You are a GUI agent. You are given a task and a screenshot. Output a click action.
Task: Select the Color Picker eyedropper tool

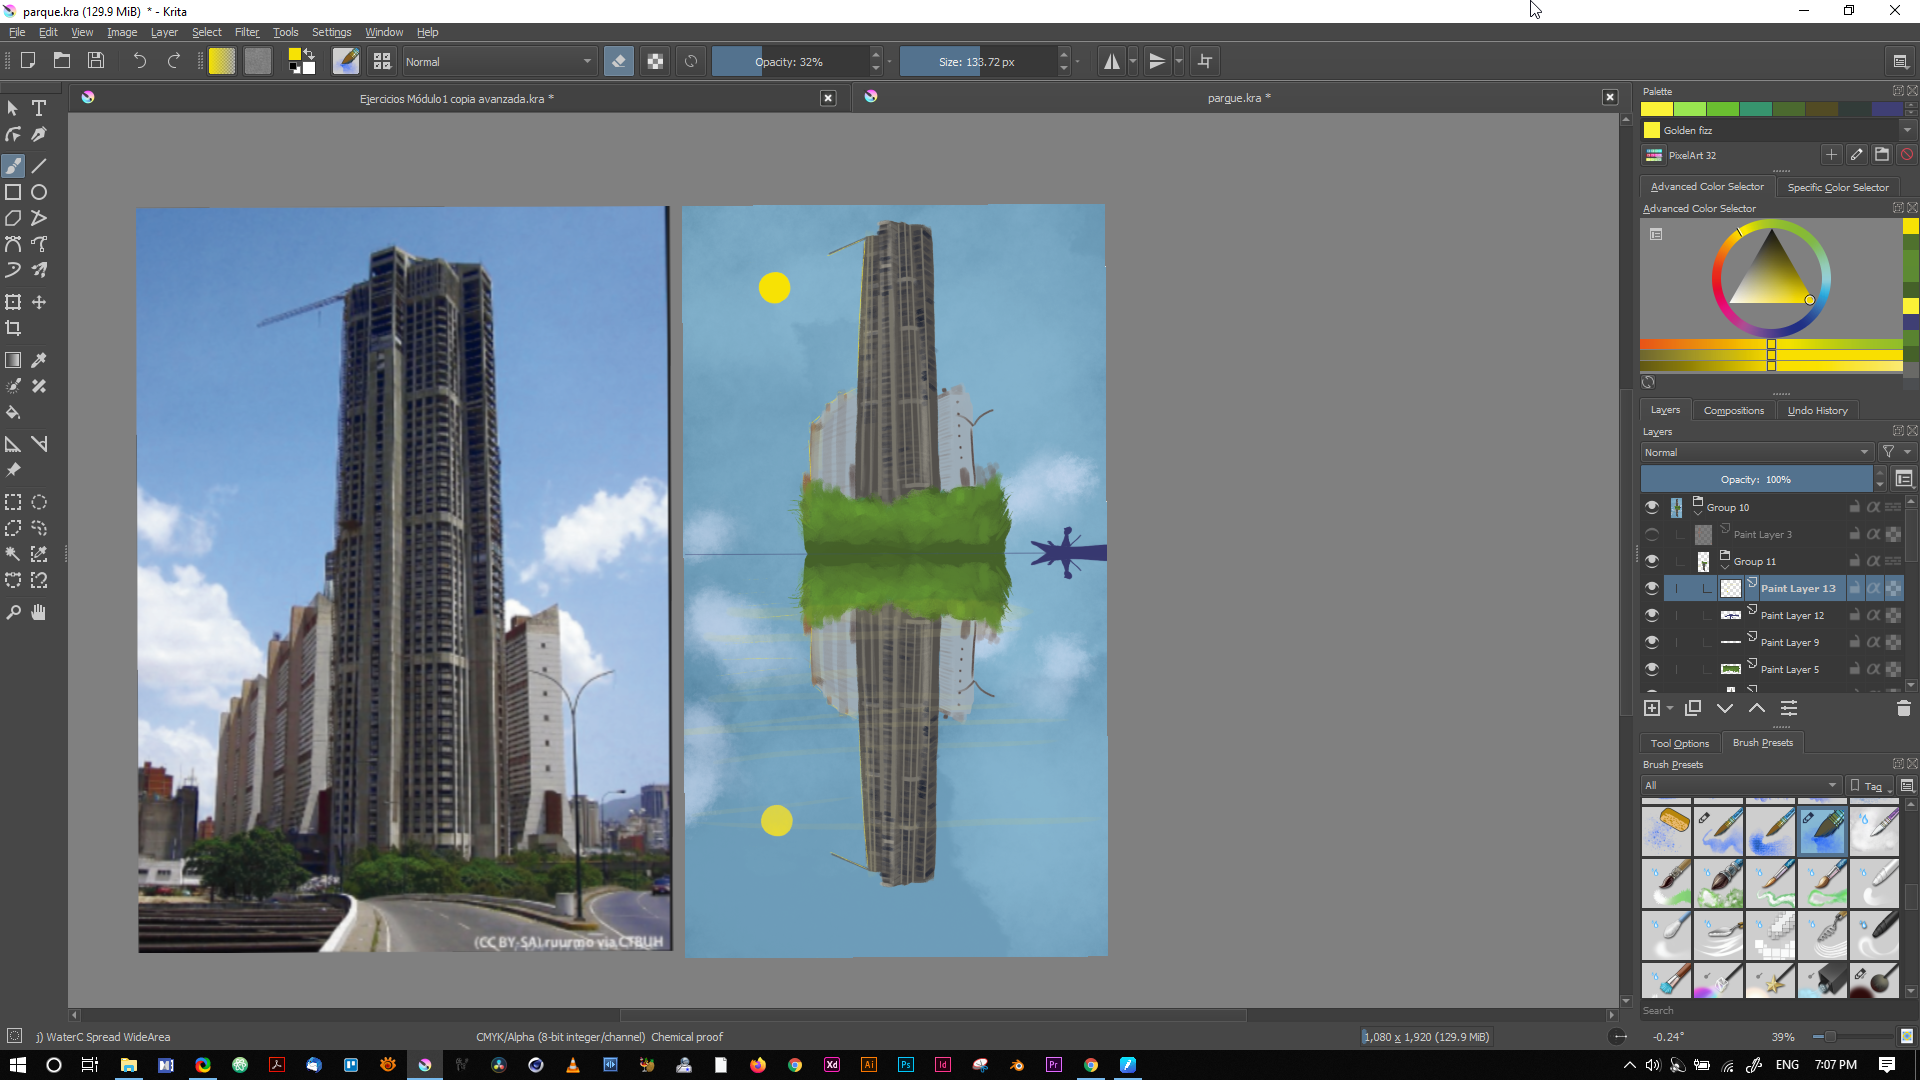(x=39, y=360)
